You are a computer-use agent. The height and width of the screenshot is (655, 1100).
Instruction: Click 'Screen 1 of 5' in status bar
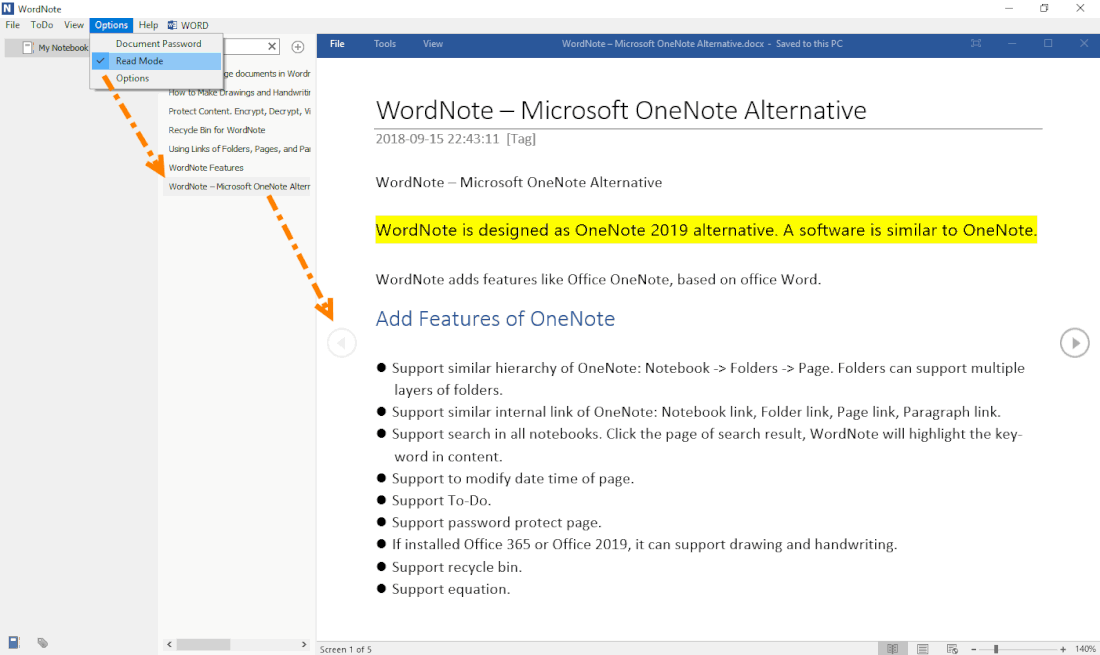pyautogui.click(x=346, y=649)
